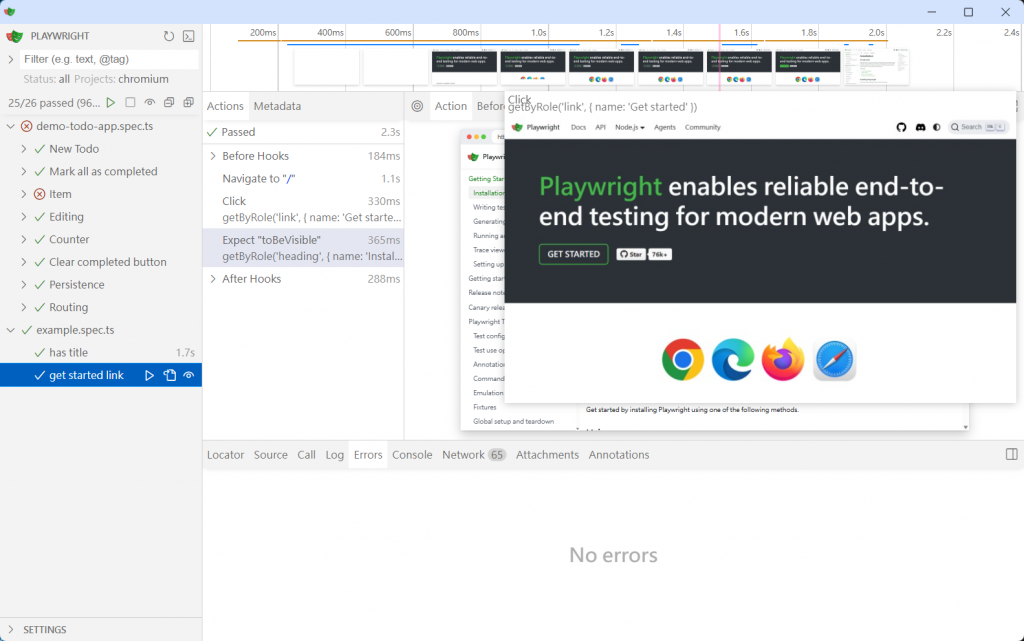Click the Chrome browser logo

click(682, 360)
